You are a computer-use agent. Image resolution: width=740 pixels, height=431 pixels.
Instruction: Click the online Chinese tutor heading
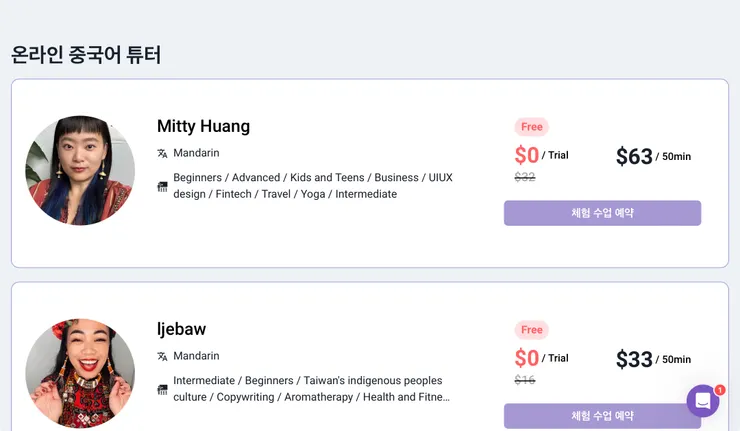pyautogui.click(x=85, y=54)
